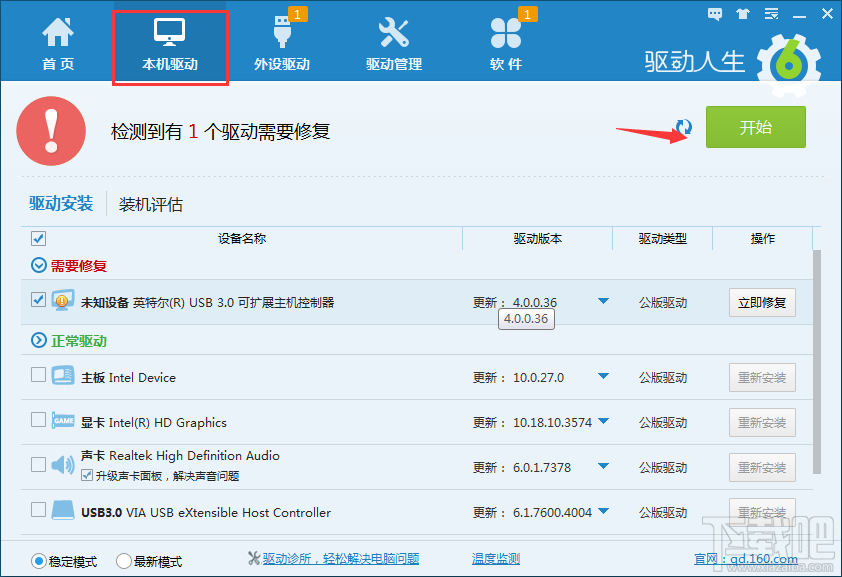Click the 声卡 speaker icon
The height and width of the screenshot is (577, 842).
(x=63, y=465)
